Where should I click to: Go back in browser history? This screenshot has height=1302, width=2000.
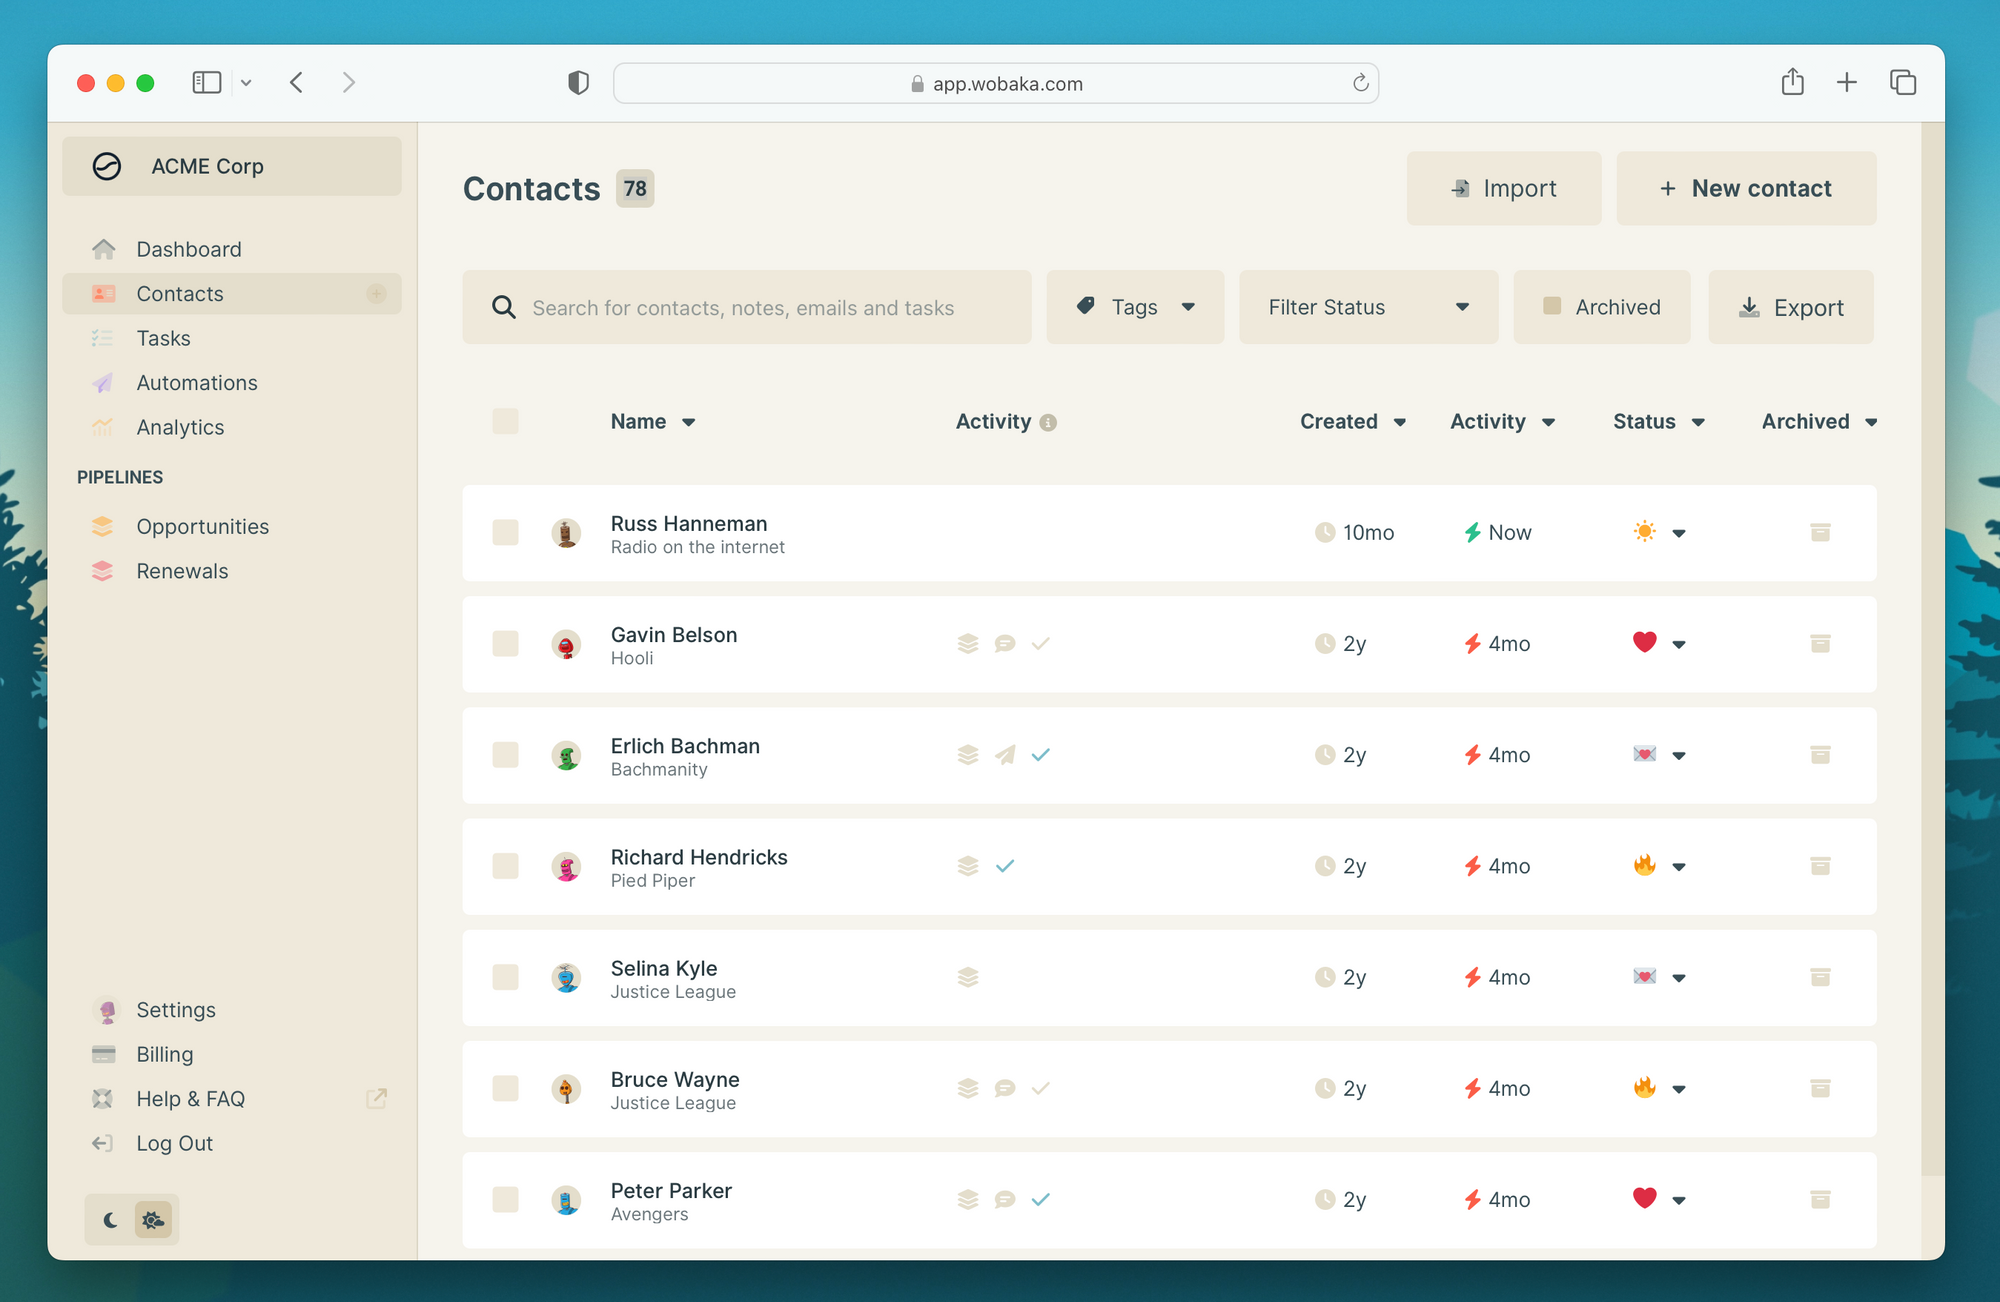click(x=296, y=82)
